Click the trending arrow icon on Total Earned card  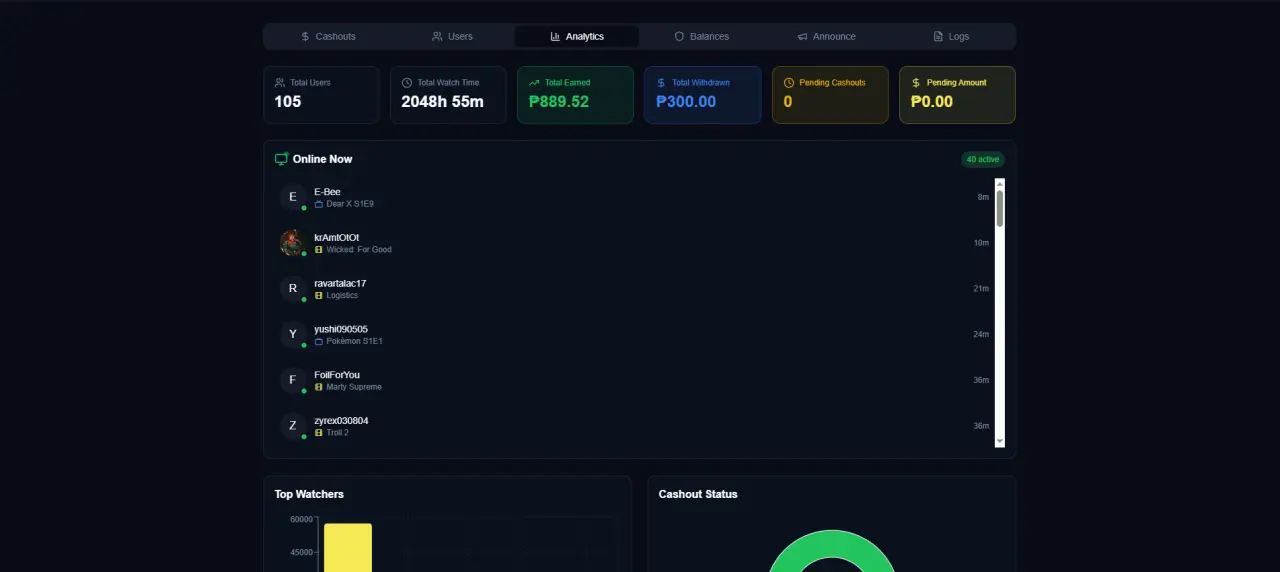pos(534,83)
